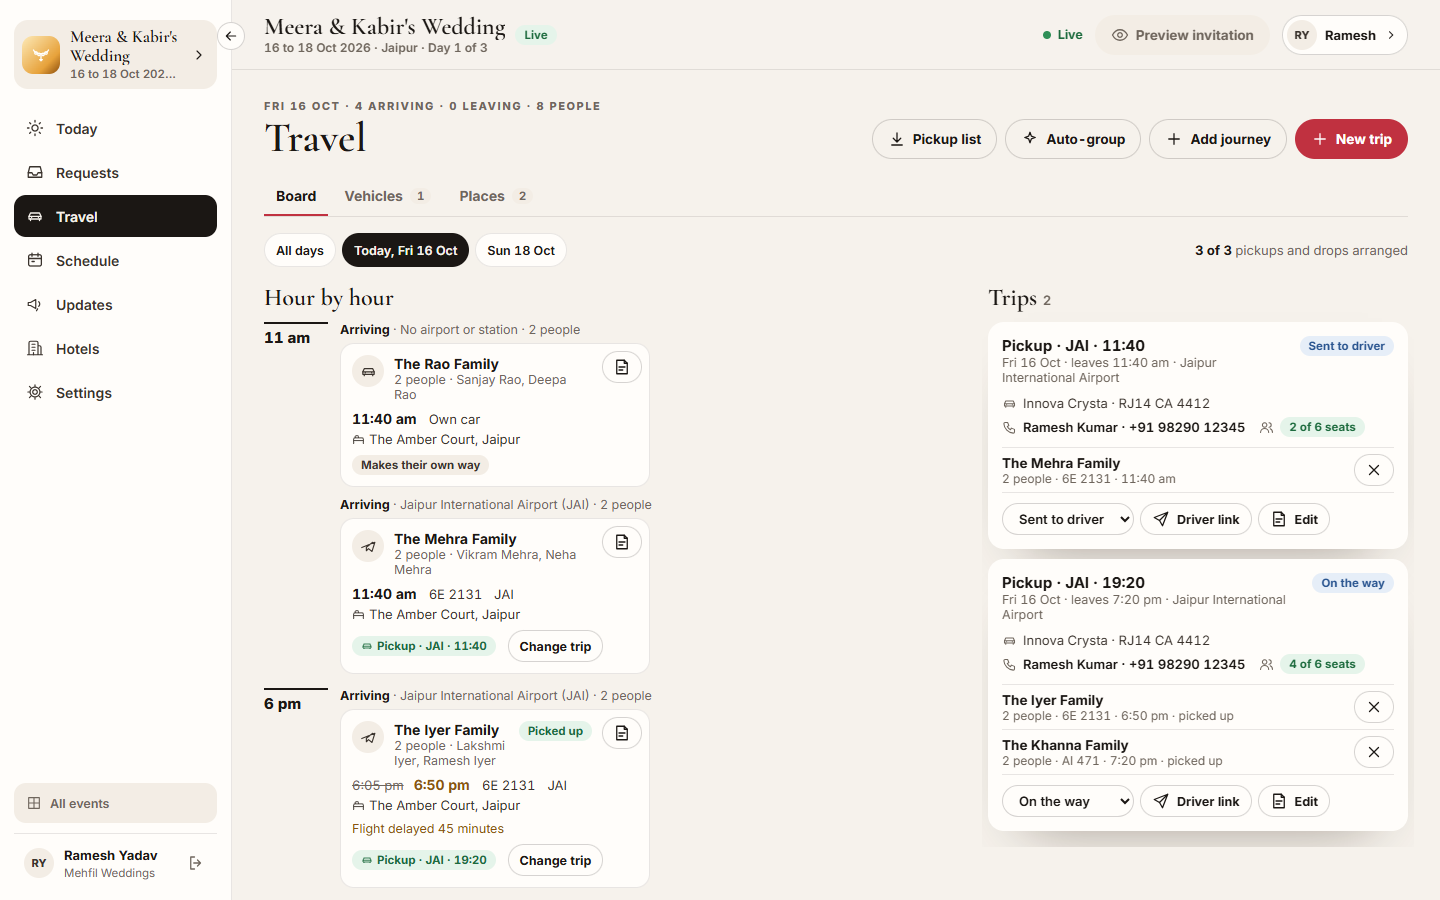The width and height of the screenshot is (1440, 900).
Task: Click Add journey
Action: coord(1218,139)
